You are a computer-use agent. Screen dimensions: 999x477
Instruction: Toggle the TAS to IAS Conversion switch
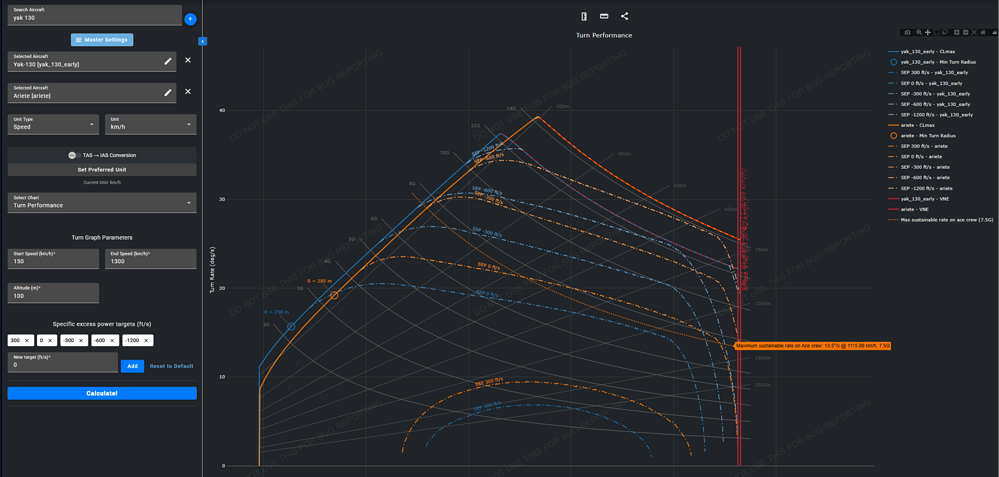[x=75, y=155]
